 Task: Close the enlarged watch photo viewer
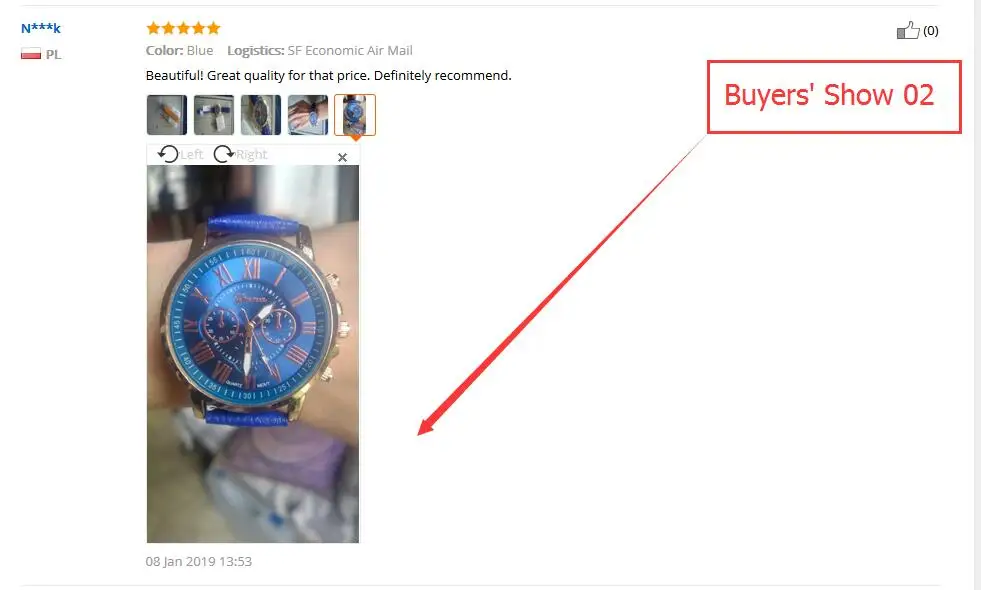point(342,158)
